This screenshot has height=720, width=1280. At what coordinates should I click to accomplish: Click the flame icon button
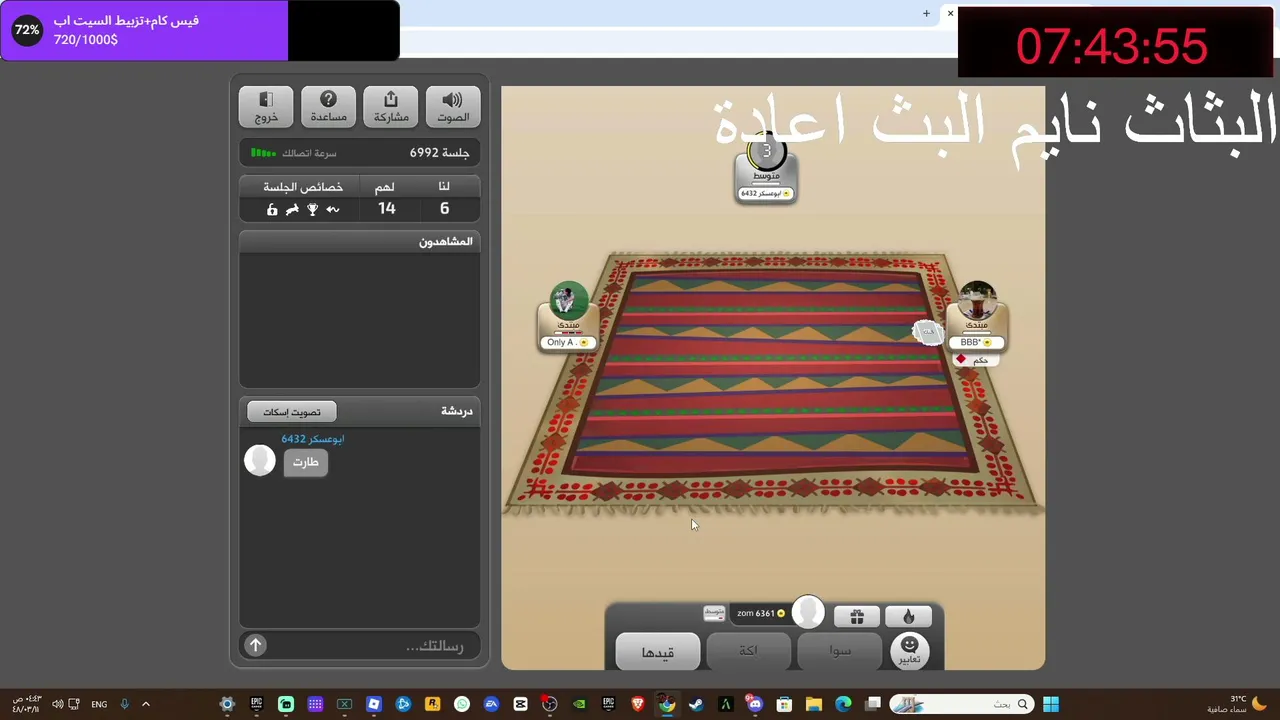[908, 617]
